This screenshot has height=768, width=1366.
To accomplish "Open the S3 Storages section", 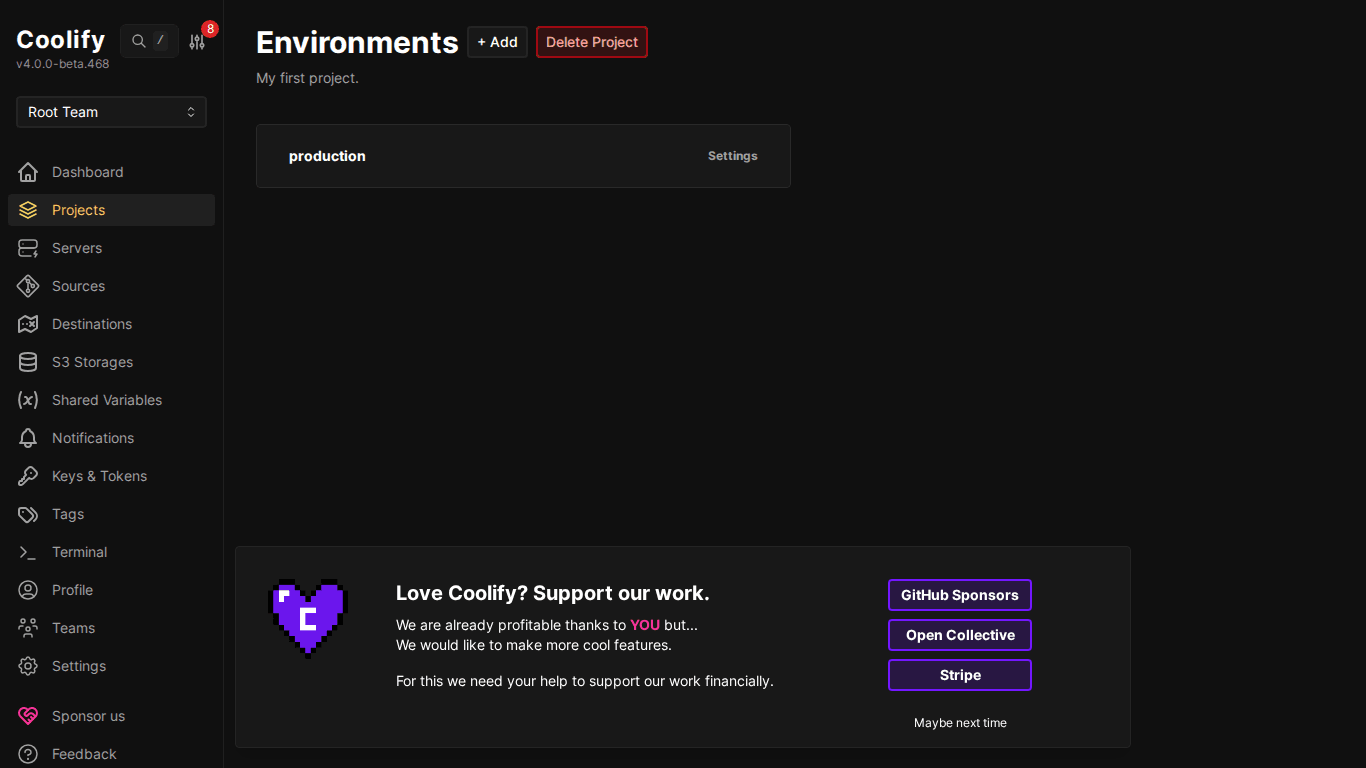I will tap(94, 362).
